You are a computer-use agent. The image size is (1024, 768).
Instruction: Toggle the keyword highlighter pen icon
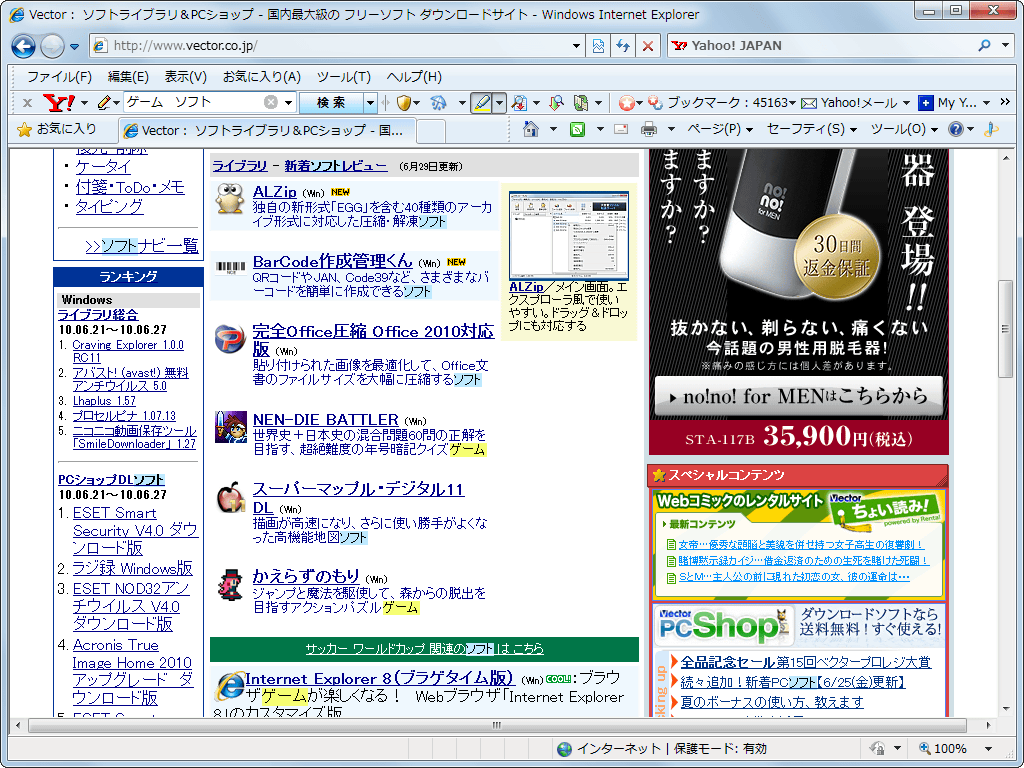pyautogui.click(x=481, y=103)
